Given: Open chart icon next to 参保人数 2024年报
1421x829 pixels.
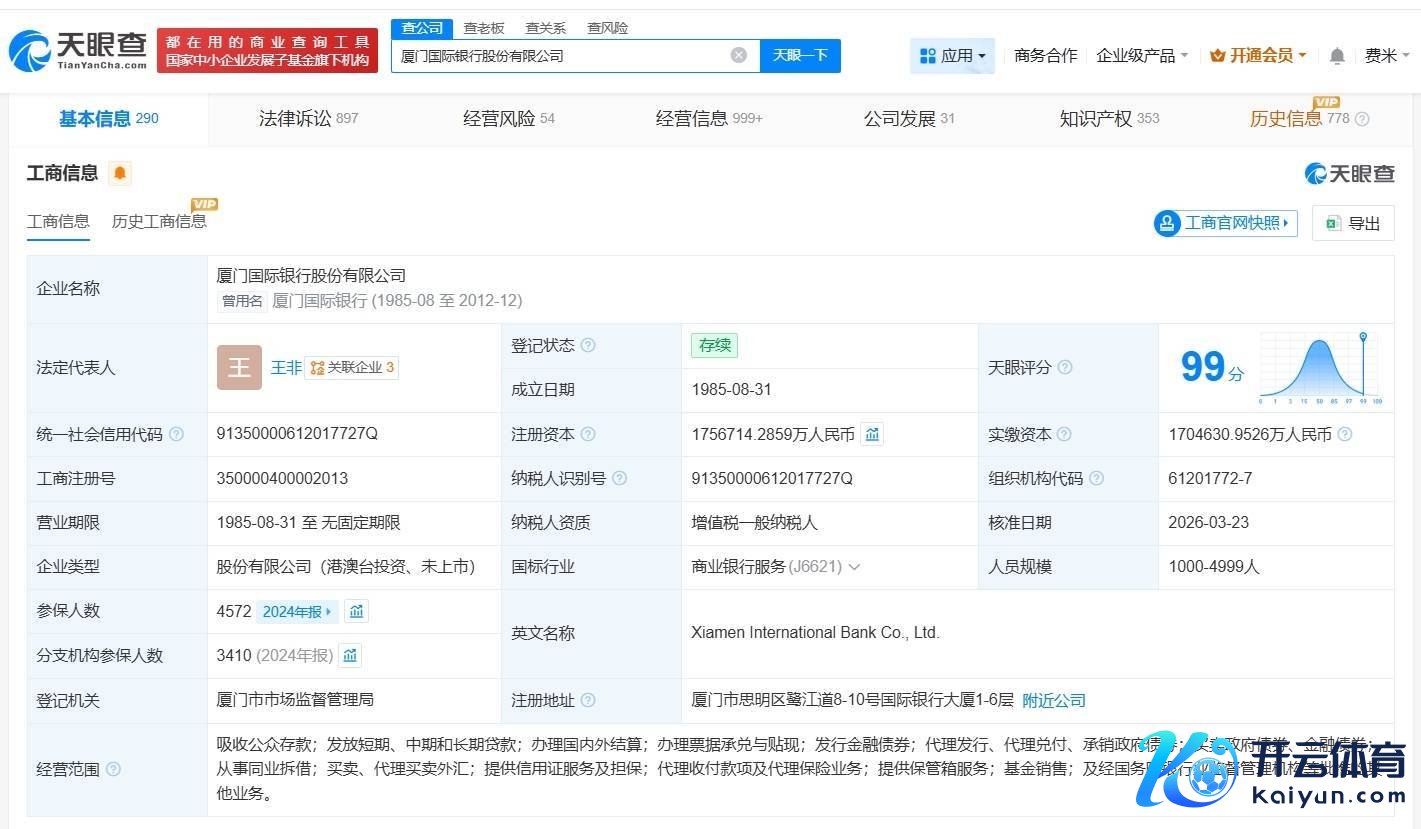Looking at the screenshot, I should pos(356,611).
